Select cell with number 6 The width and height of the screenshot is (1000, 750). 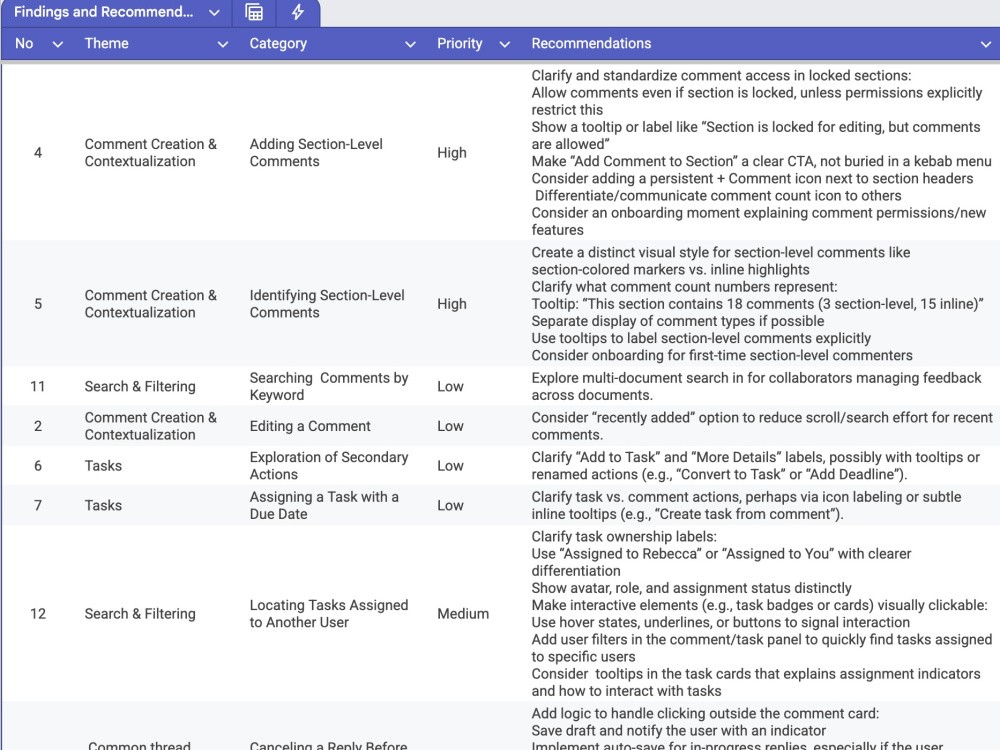click(38, 466)
